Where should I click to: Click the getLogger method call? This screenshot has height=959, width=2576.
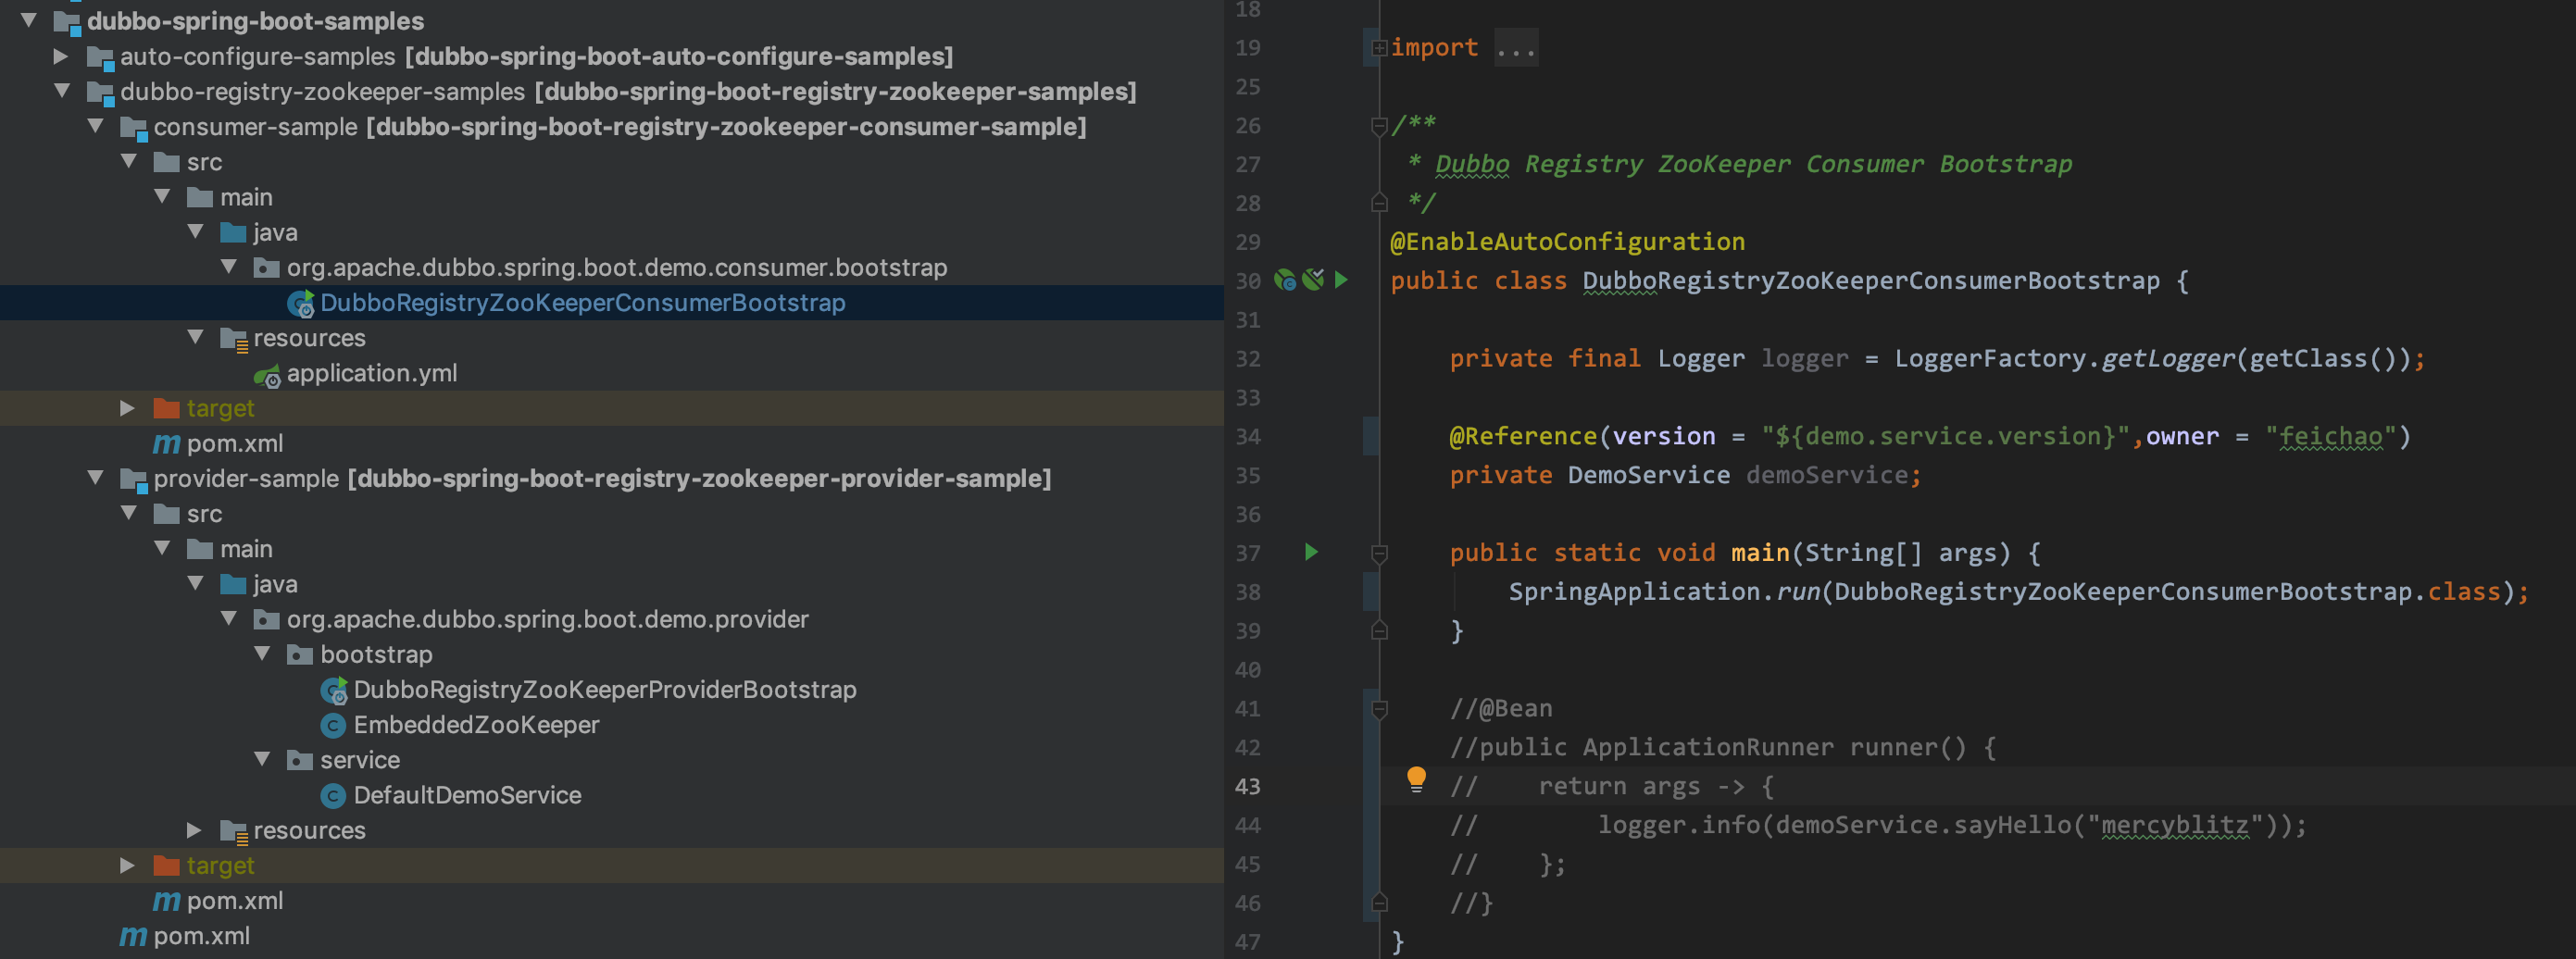(2167, 358)
